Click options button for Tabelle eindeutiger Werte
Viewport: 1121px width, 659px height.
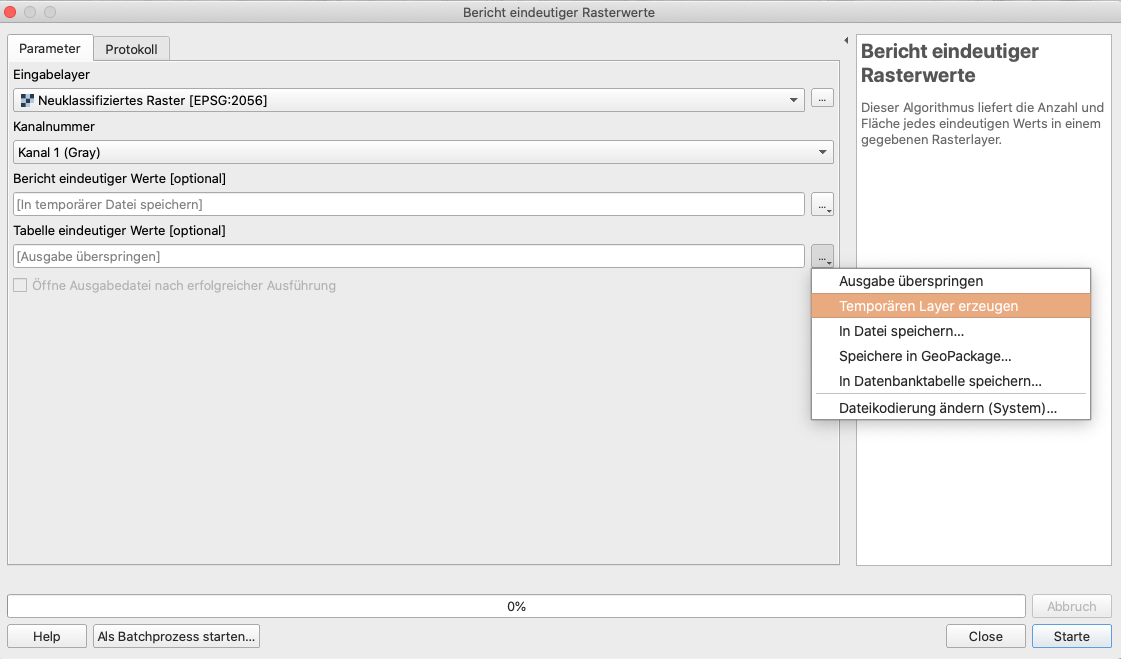[x=822, y=257]
